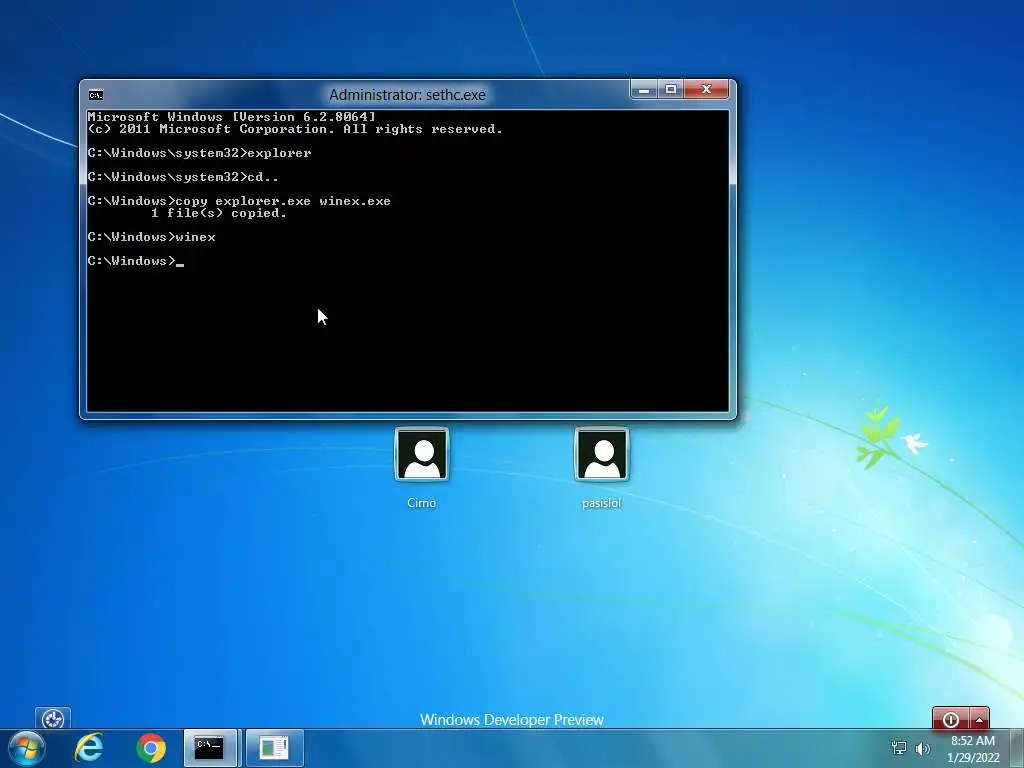Screen dimensions: 1024x768
Task: Switch to Command Prompt taskbar button
Action: tap(209, 748)
